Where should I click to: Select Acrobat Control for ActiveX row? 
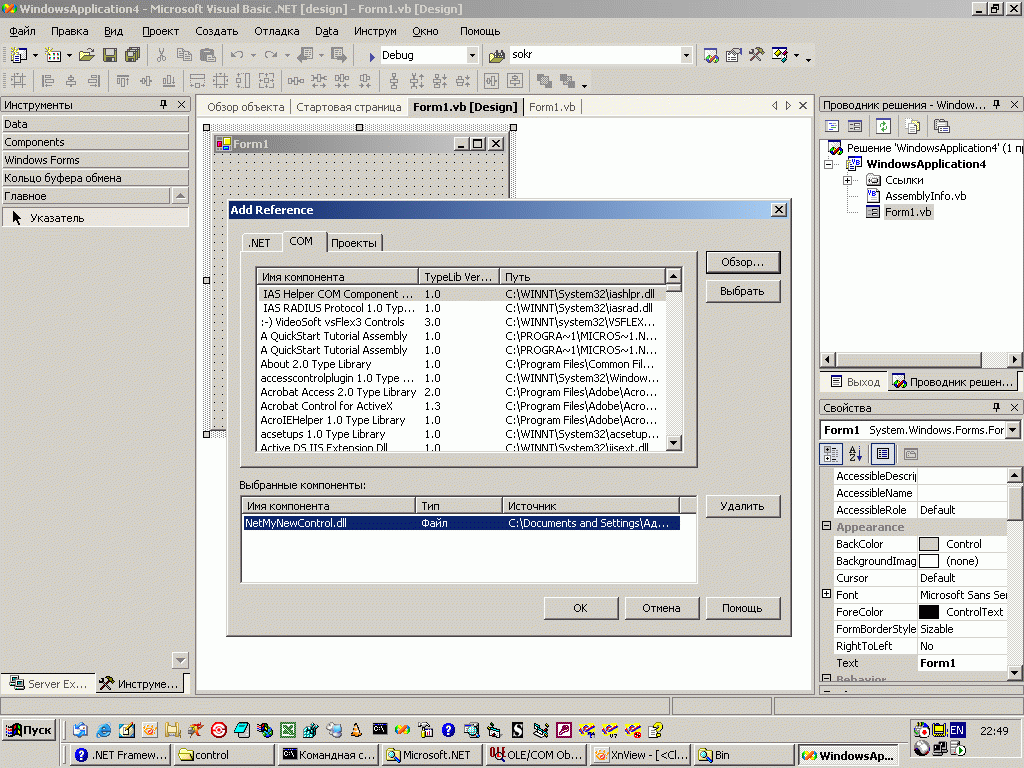click(461, 406)
